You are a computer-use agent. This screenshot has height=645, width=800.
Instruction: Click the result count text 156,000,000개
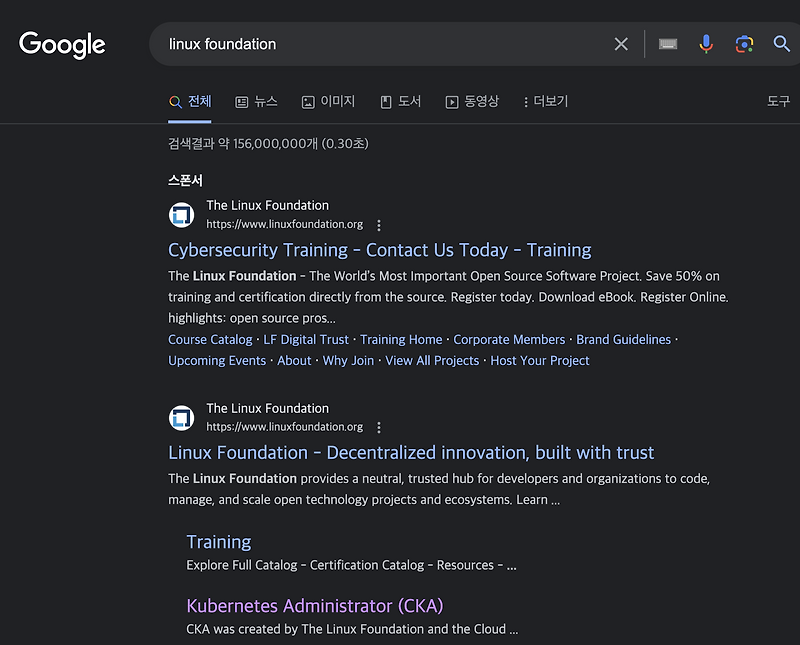click(276, 144)
